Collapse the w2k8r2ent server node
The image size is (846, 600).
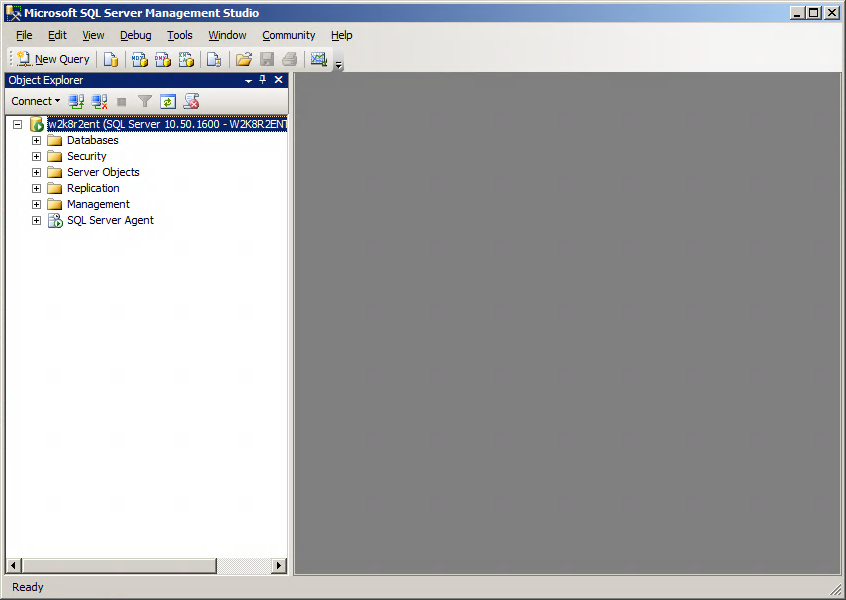click(x=17, y=124)
